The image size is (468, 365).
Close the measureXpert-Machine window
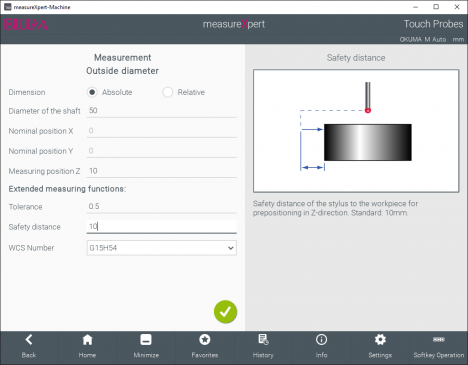(457, 7)
